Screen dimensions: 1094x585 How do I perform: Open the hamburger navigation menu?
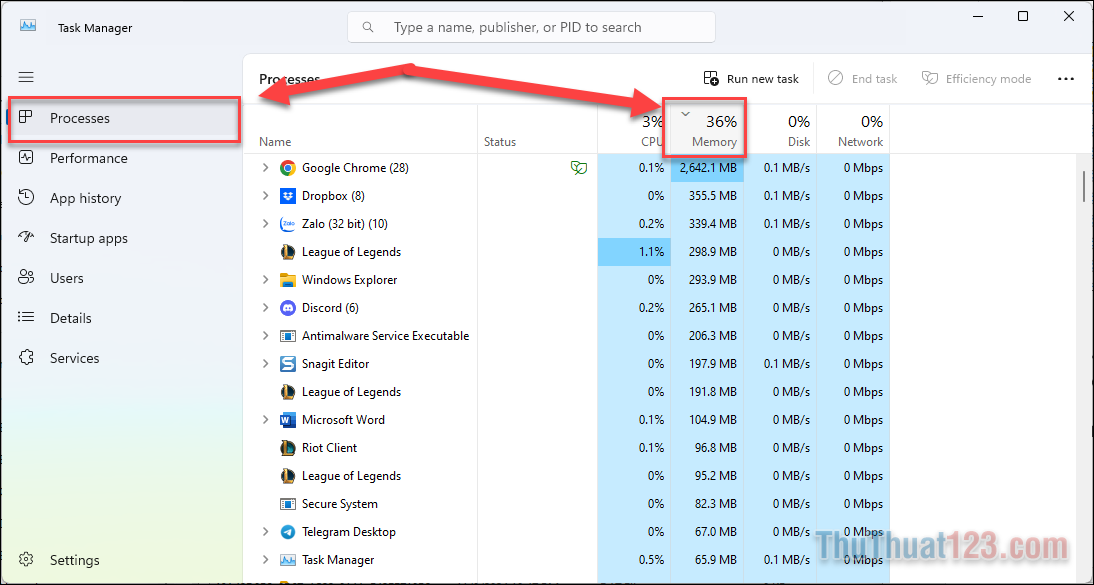point(26,77)
